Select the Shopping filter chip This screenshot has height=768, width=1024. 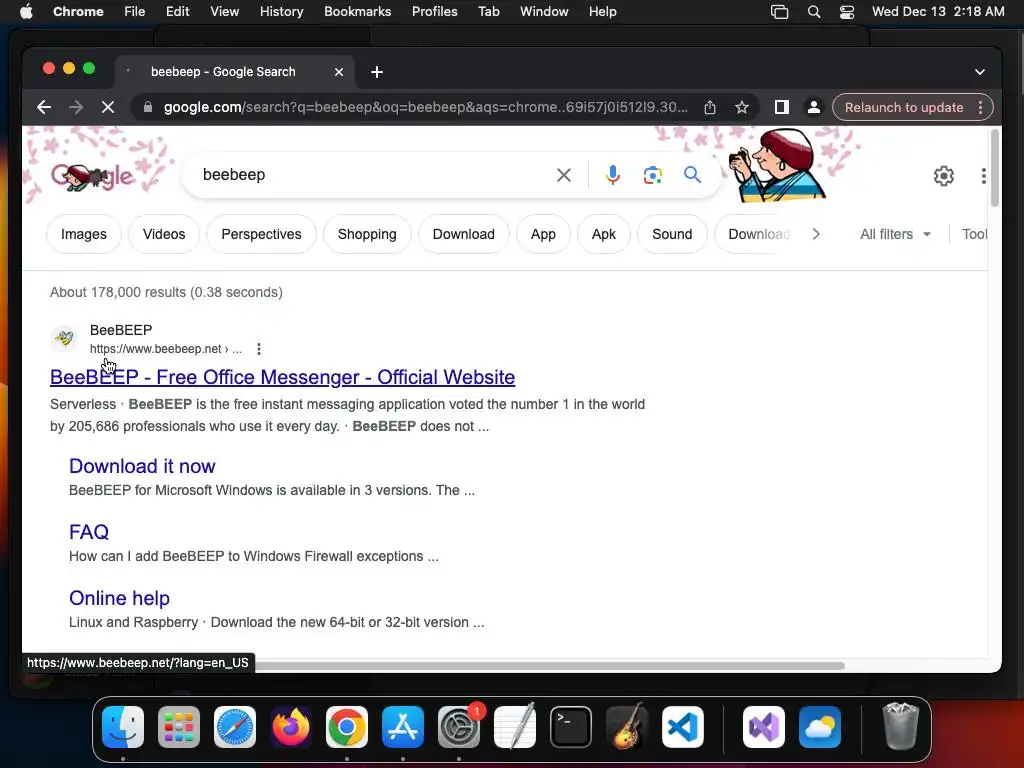(367, 234)
